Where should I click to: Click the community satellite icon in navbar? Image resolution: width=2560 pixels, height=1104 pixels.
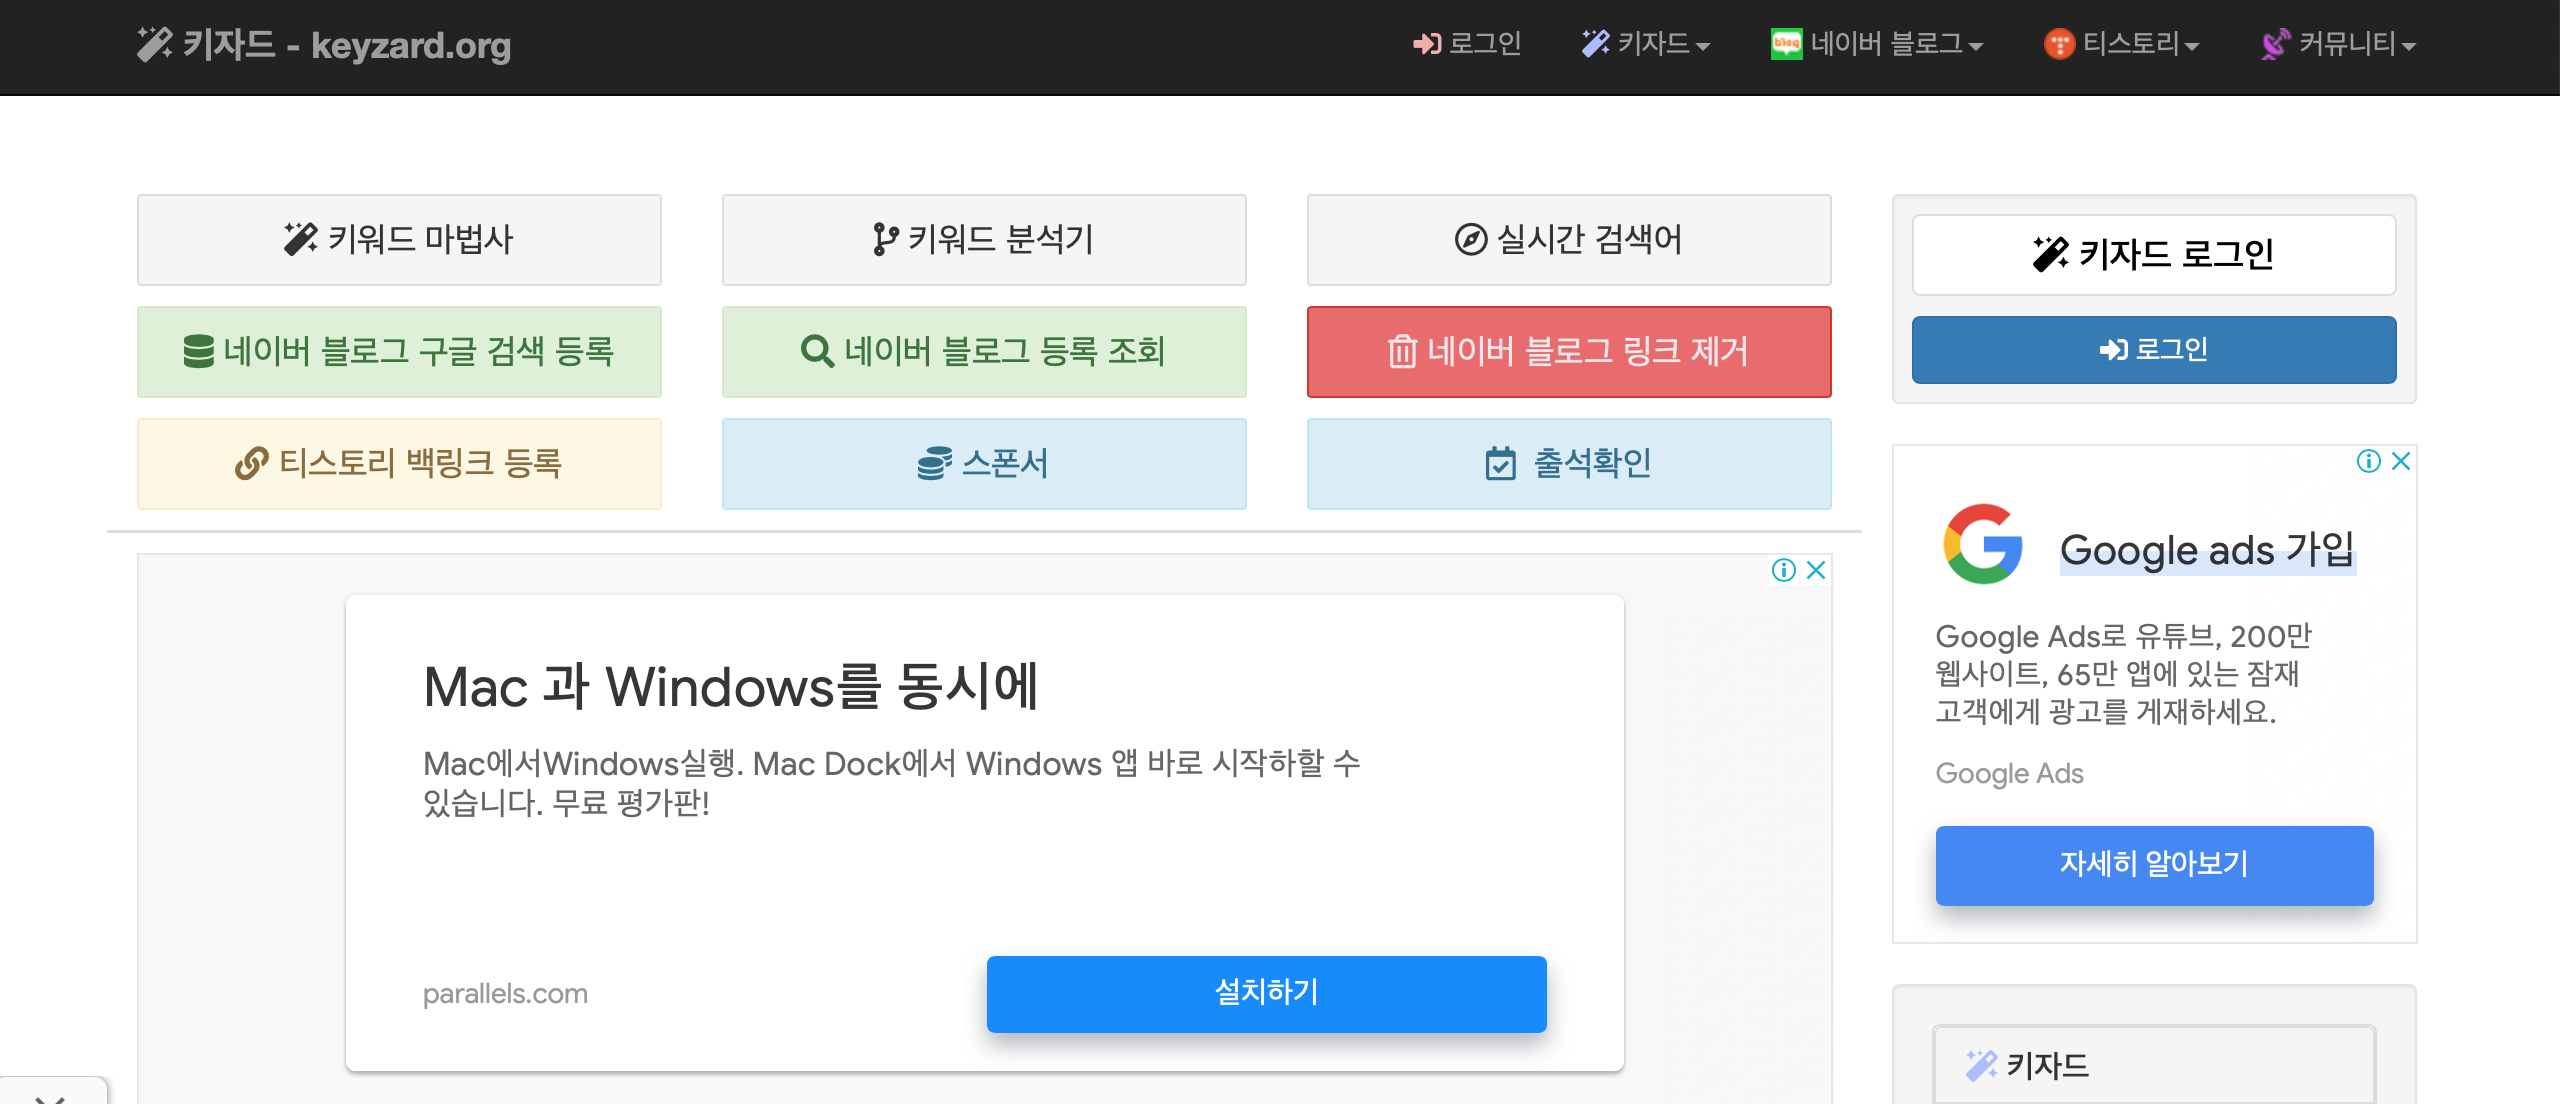(x=2275, y=44)
